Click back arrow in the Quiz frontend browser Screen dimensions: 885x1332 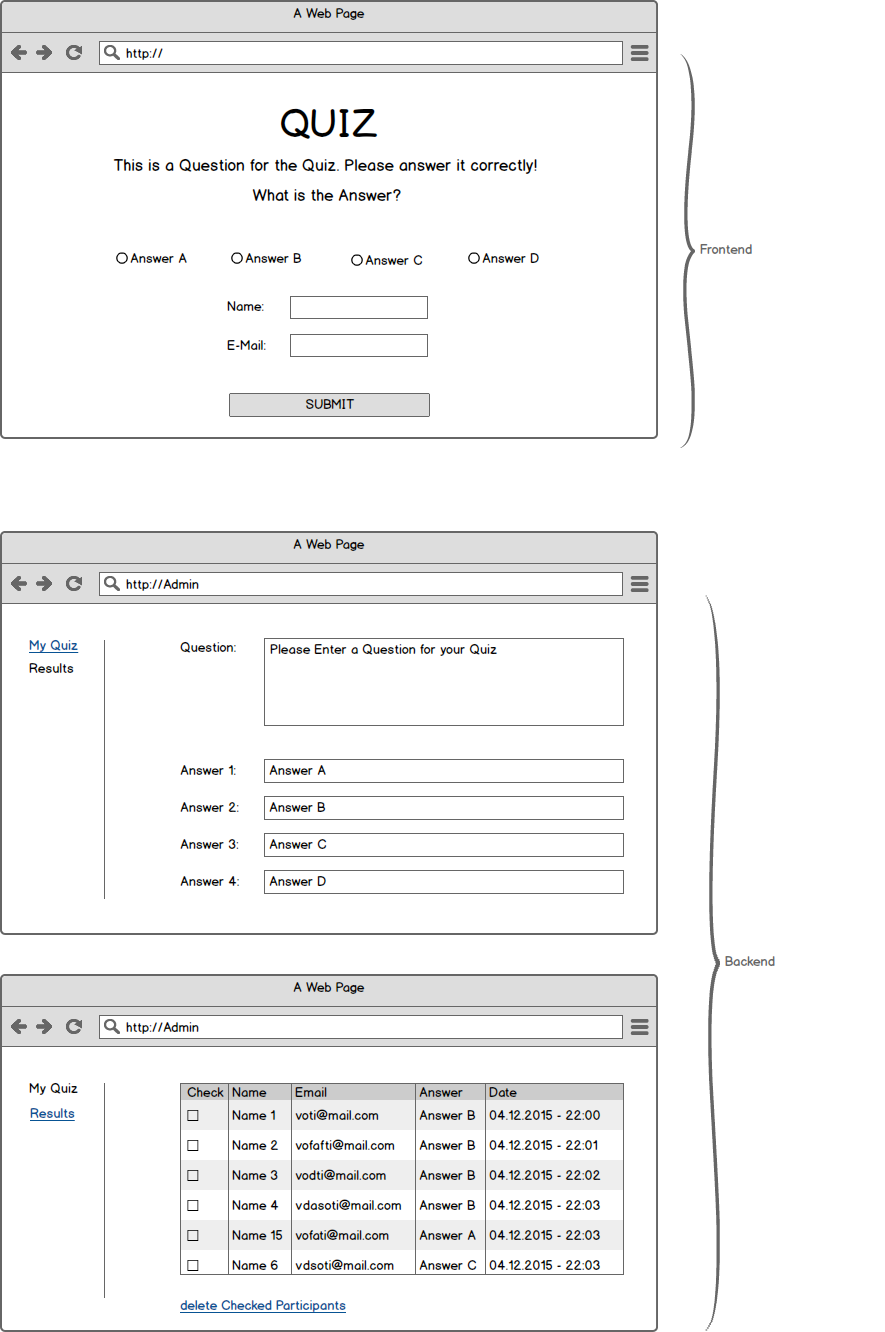coord(18,53)
